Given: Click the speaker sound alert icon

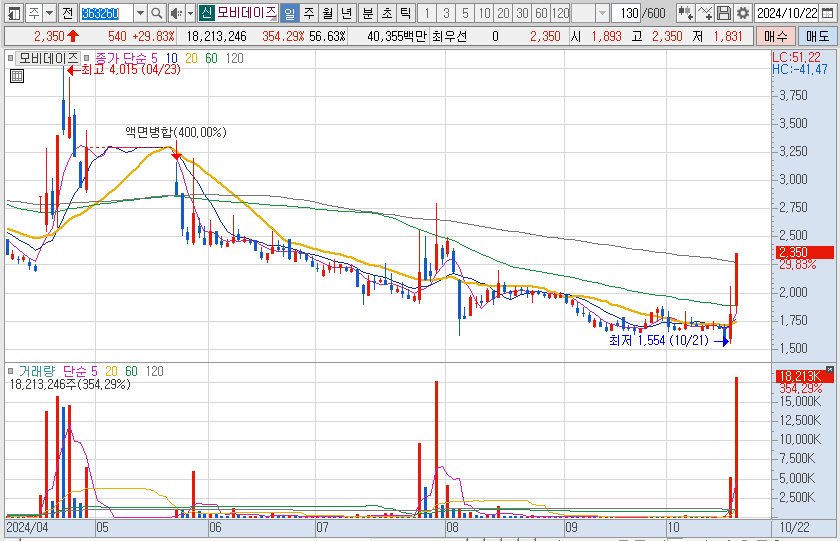Looking at the screenshot, I should 175,13.
